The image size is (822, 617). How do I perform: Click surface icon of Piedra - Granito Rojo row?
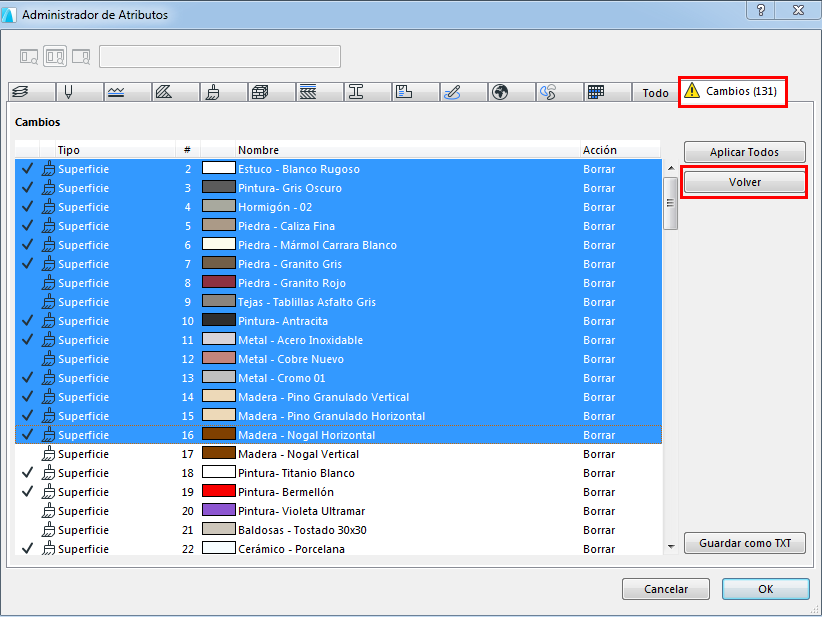[48, 283]
